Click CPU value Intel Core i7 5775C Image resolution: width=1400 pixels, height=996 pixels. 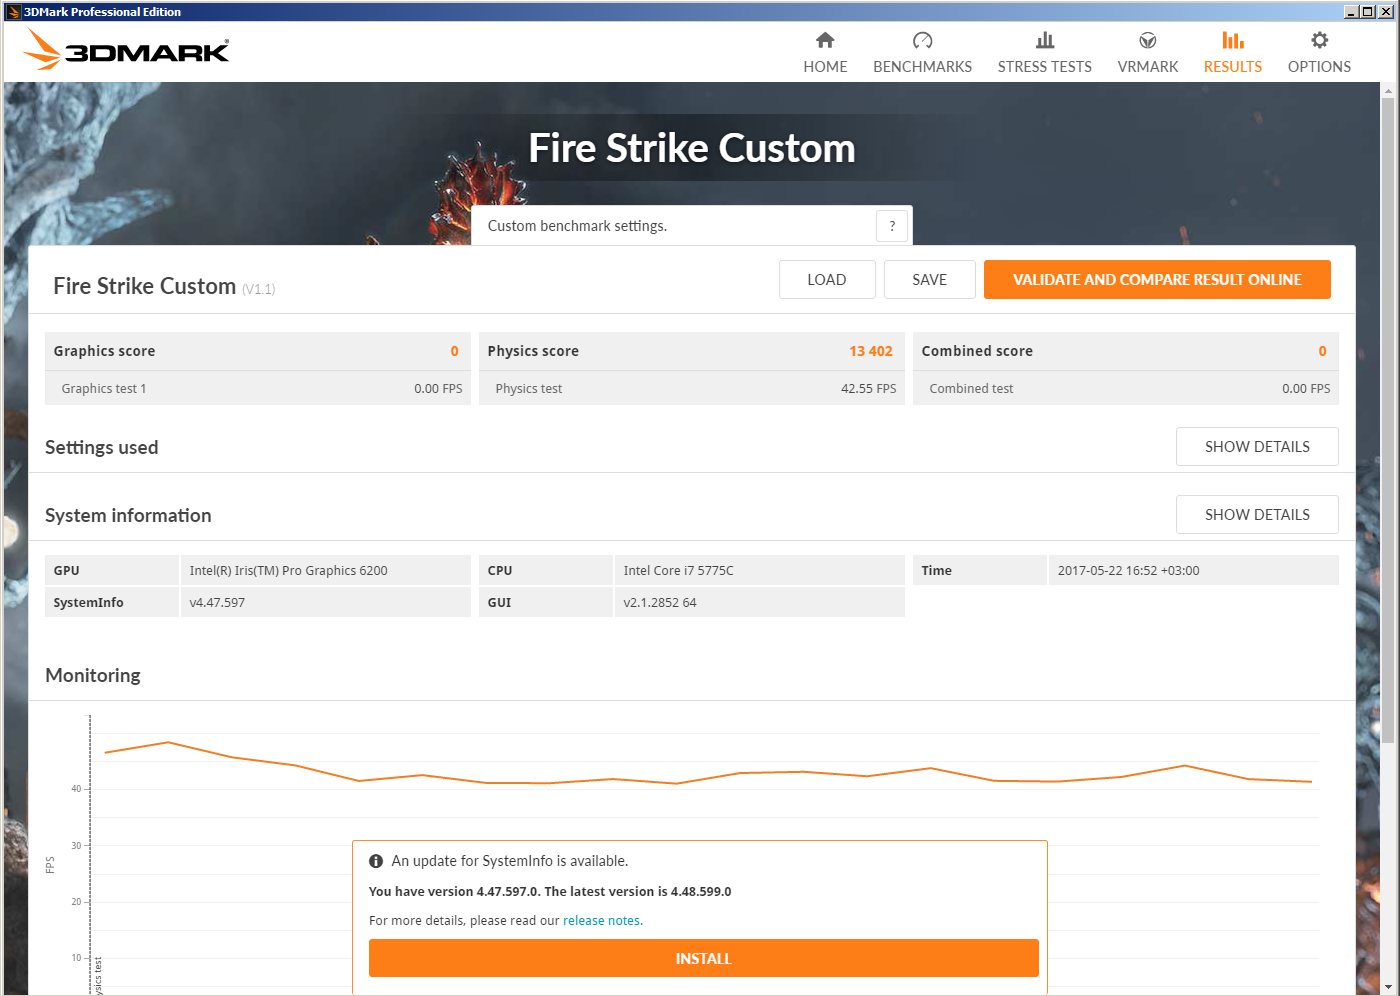coord(678,571)
